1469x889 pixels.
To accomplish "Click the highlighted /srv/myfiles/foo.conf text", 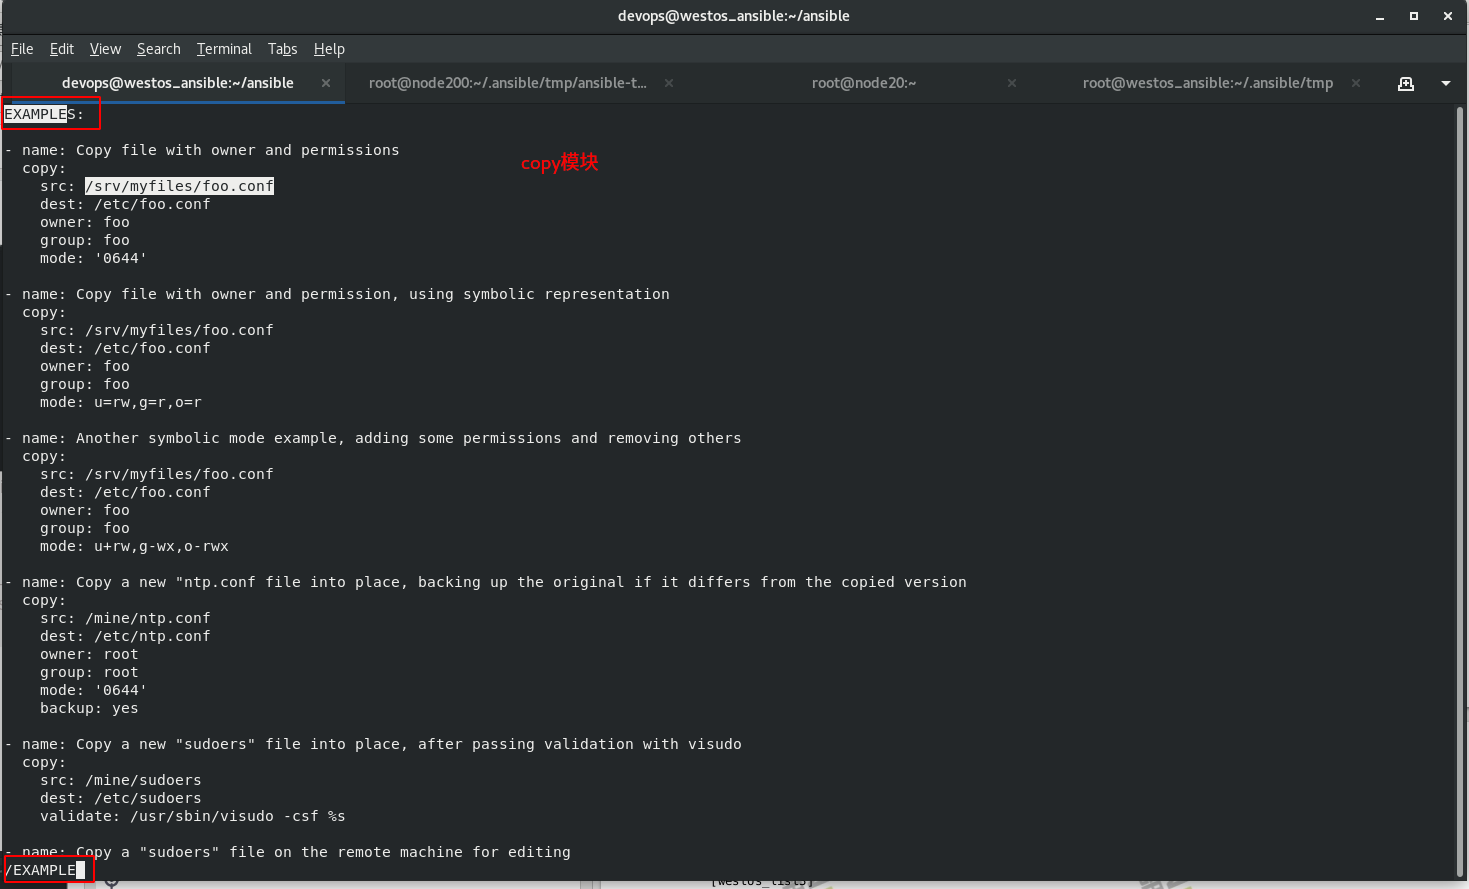I will point(179,186).
